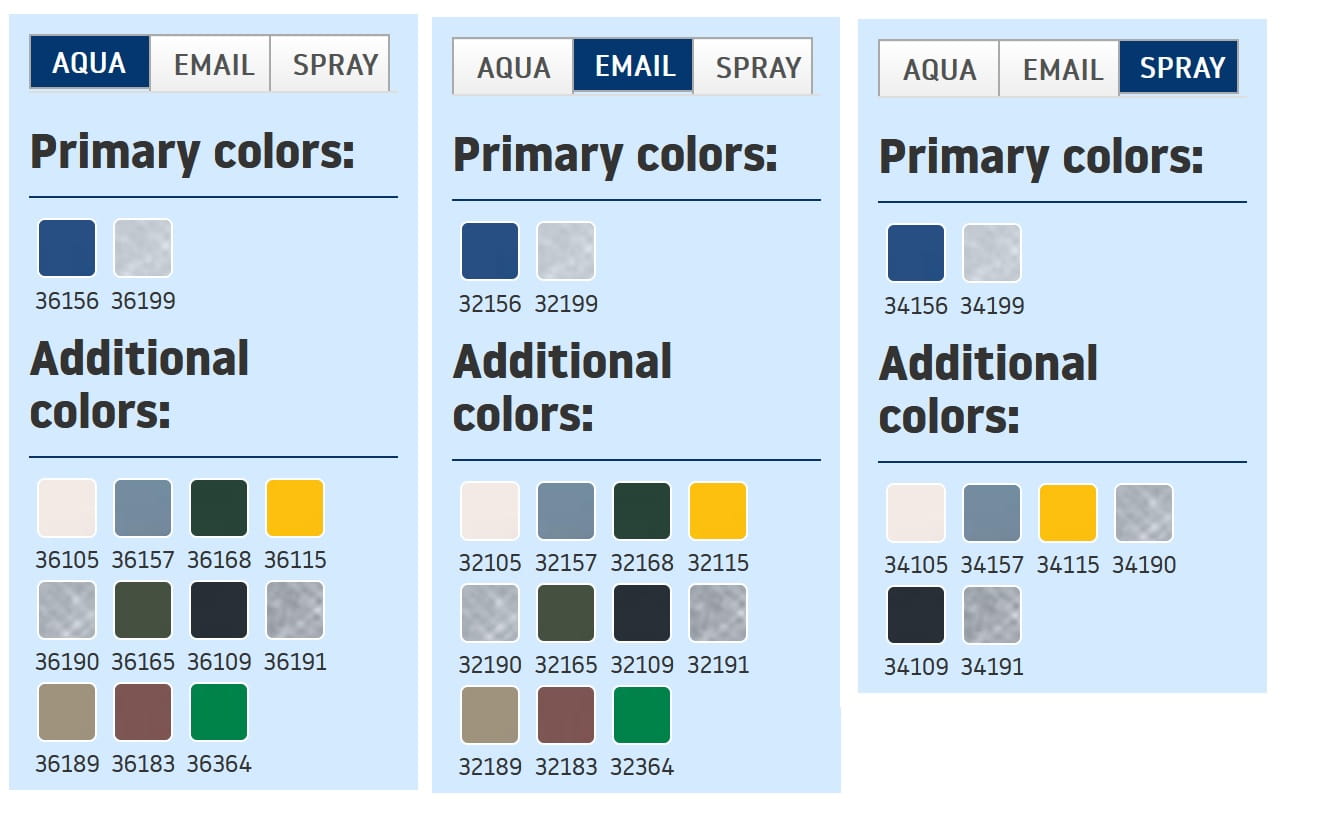Select yellow swatch 34115

(1068, 513)
